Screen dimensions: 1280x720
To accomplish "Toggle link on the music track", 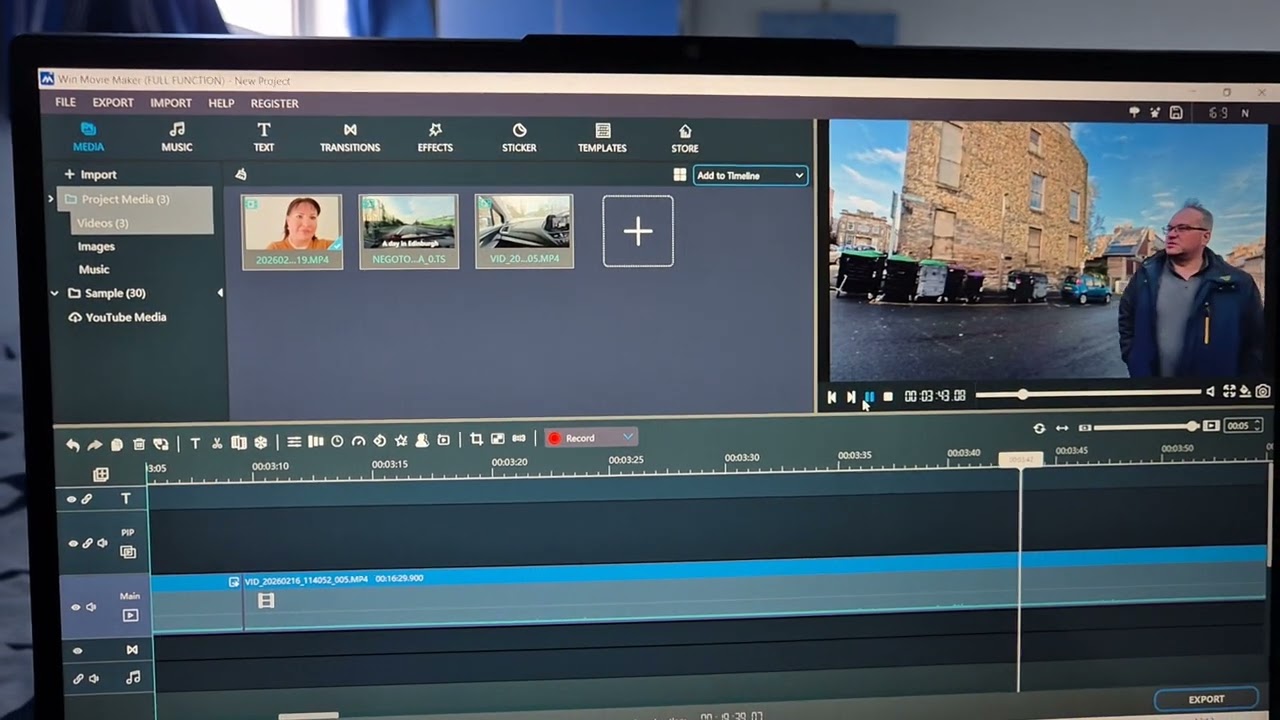I will point(78,679).
